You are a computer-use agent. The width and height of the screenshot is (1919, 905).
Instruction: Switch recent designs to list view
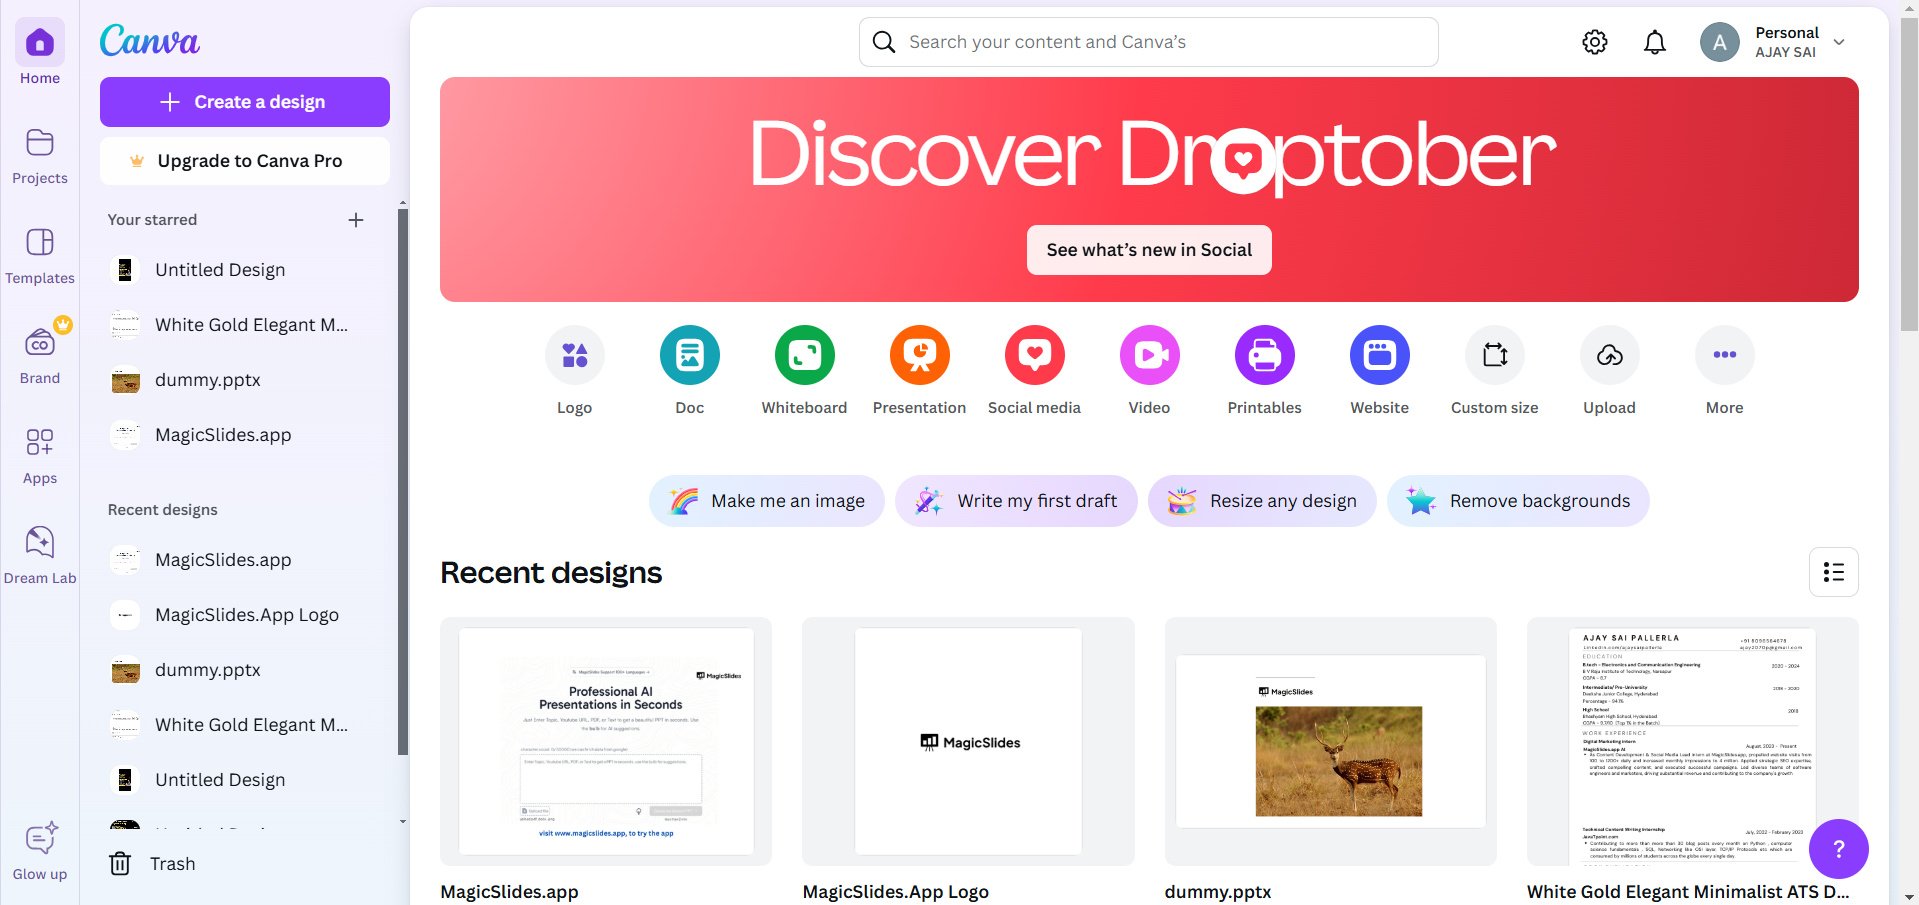(1834, 572)
